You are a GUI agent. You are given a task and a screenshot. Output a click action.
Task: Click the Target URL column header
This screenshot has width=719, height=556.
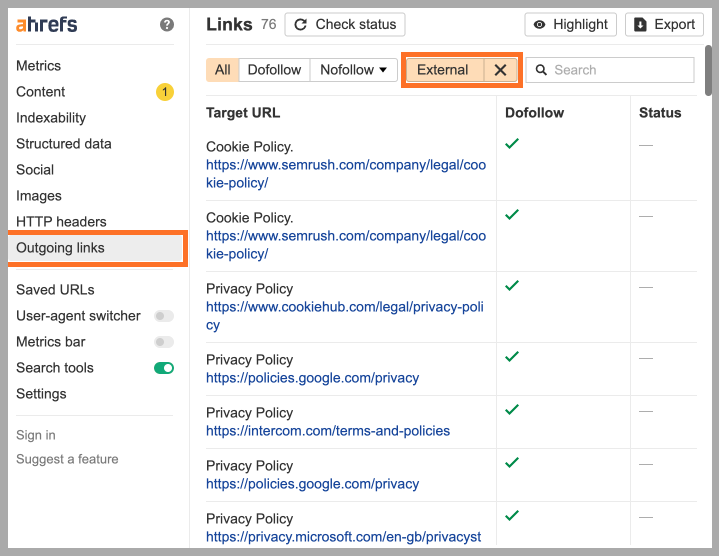pos(243,113)
